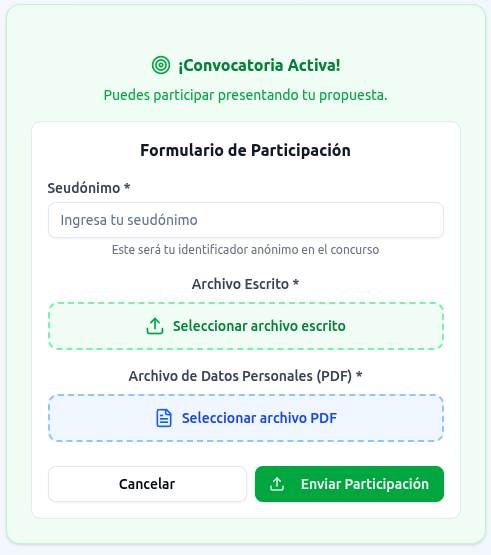The width and height of the screenshot is (491, 555).
Task: Click the asterisk next to Seudónimo
Action: tap(127, 186)
